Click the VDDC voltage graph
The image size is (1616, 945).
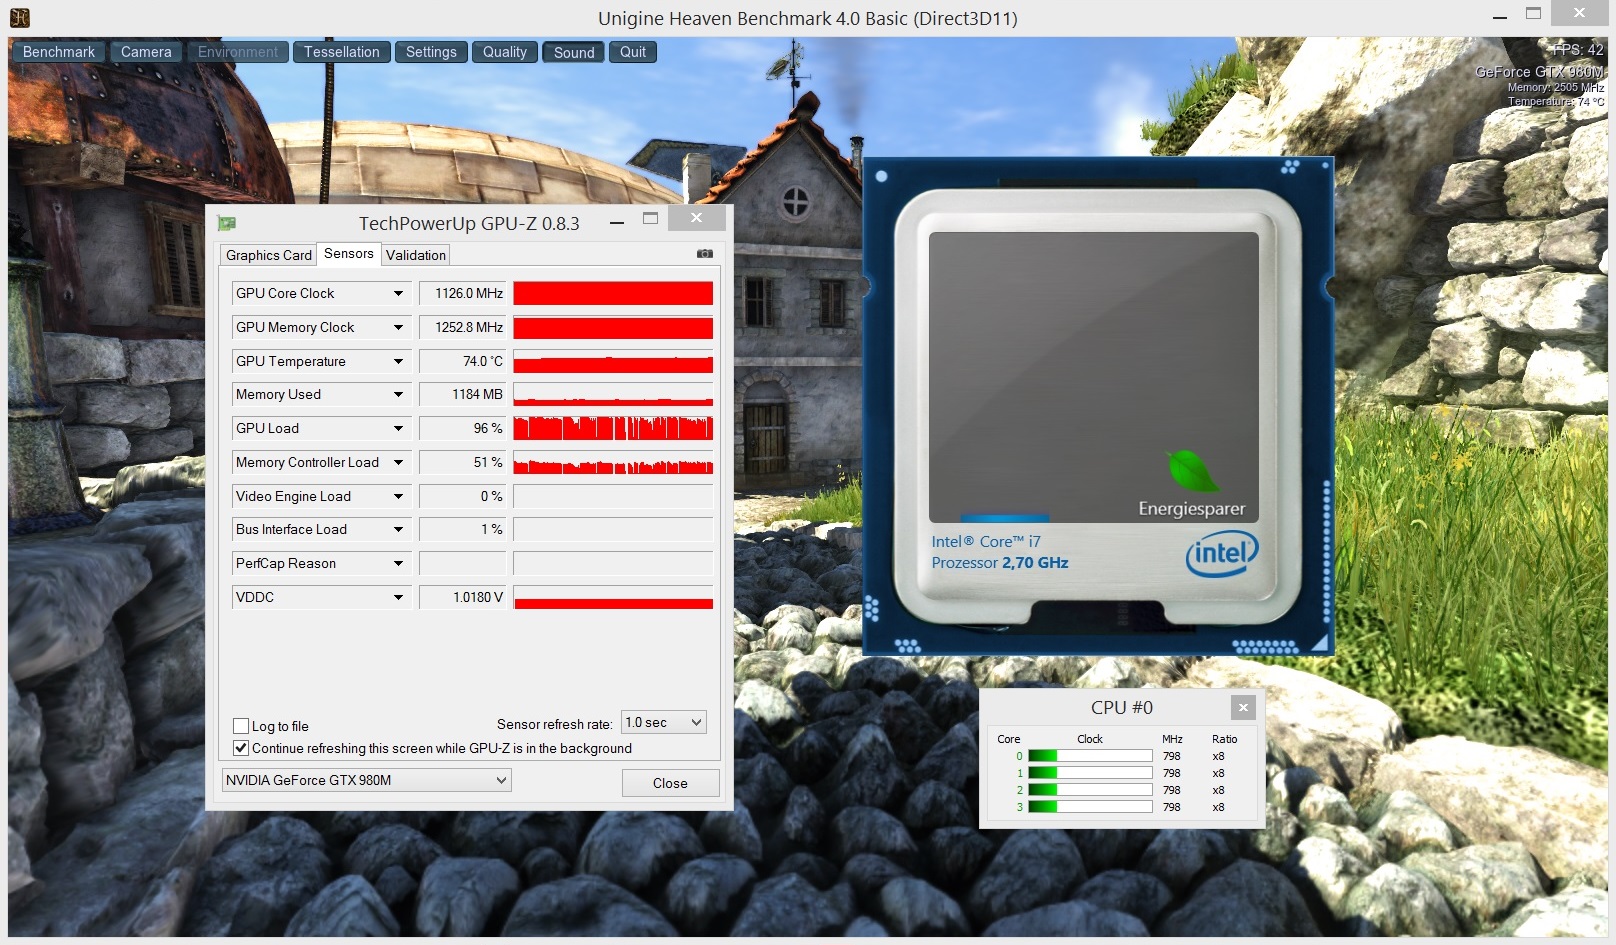(613, 597)
